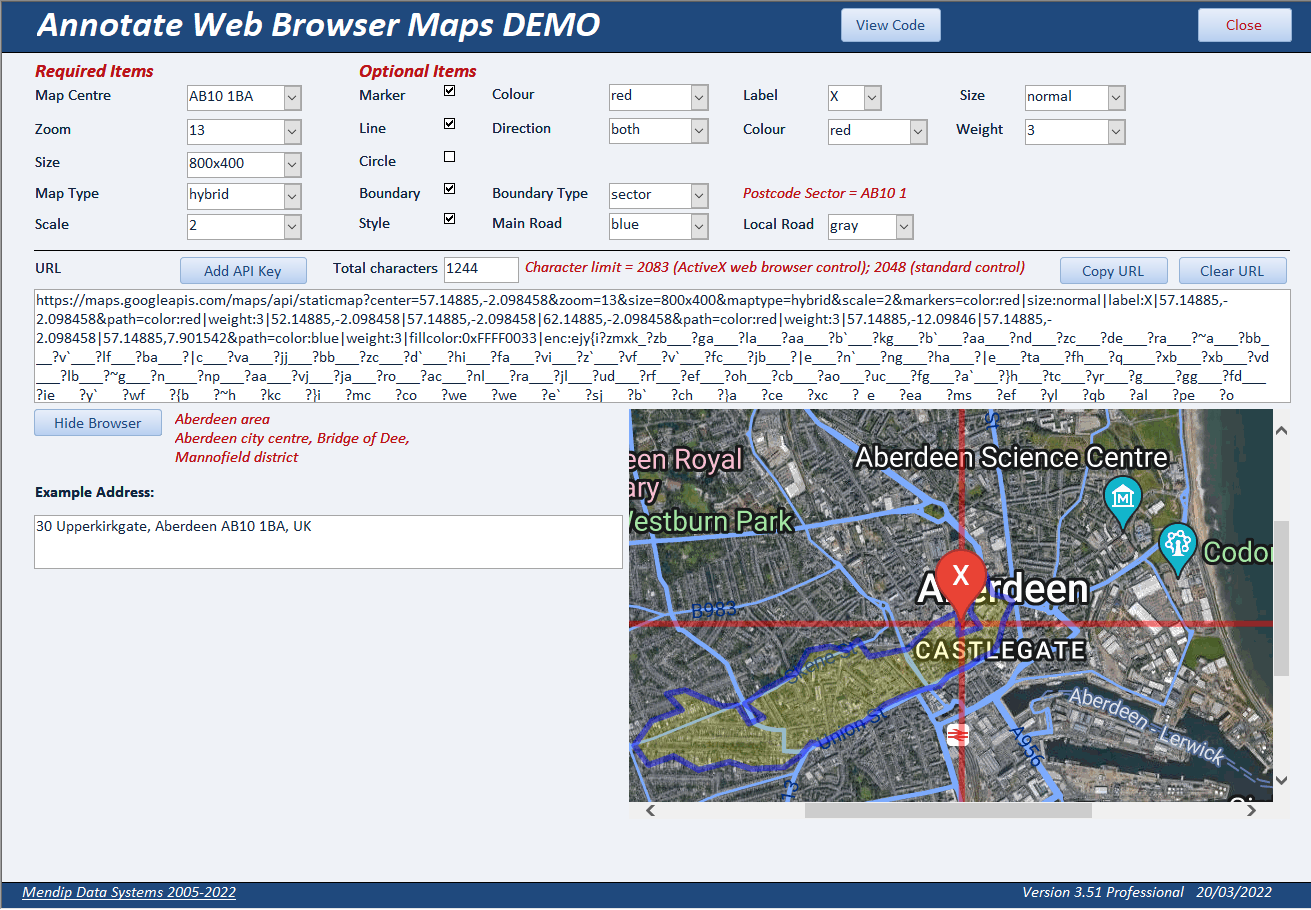
Task: Toggle the Marker checkbox
Action: (x=450, y=91)
